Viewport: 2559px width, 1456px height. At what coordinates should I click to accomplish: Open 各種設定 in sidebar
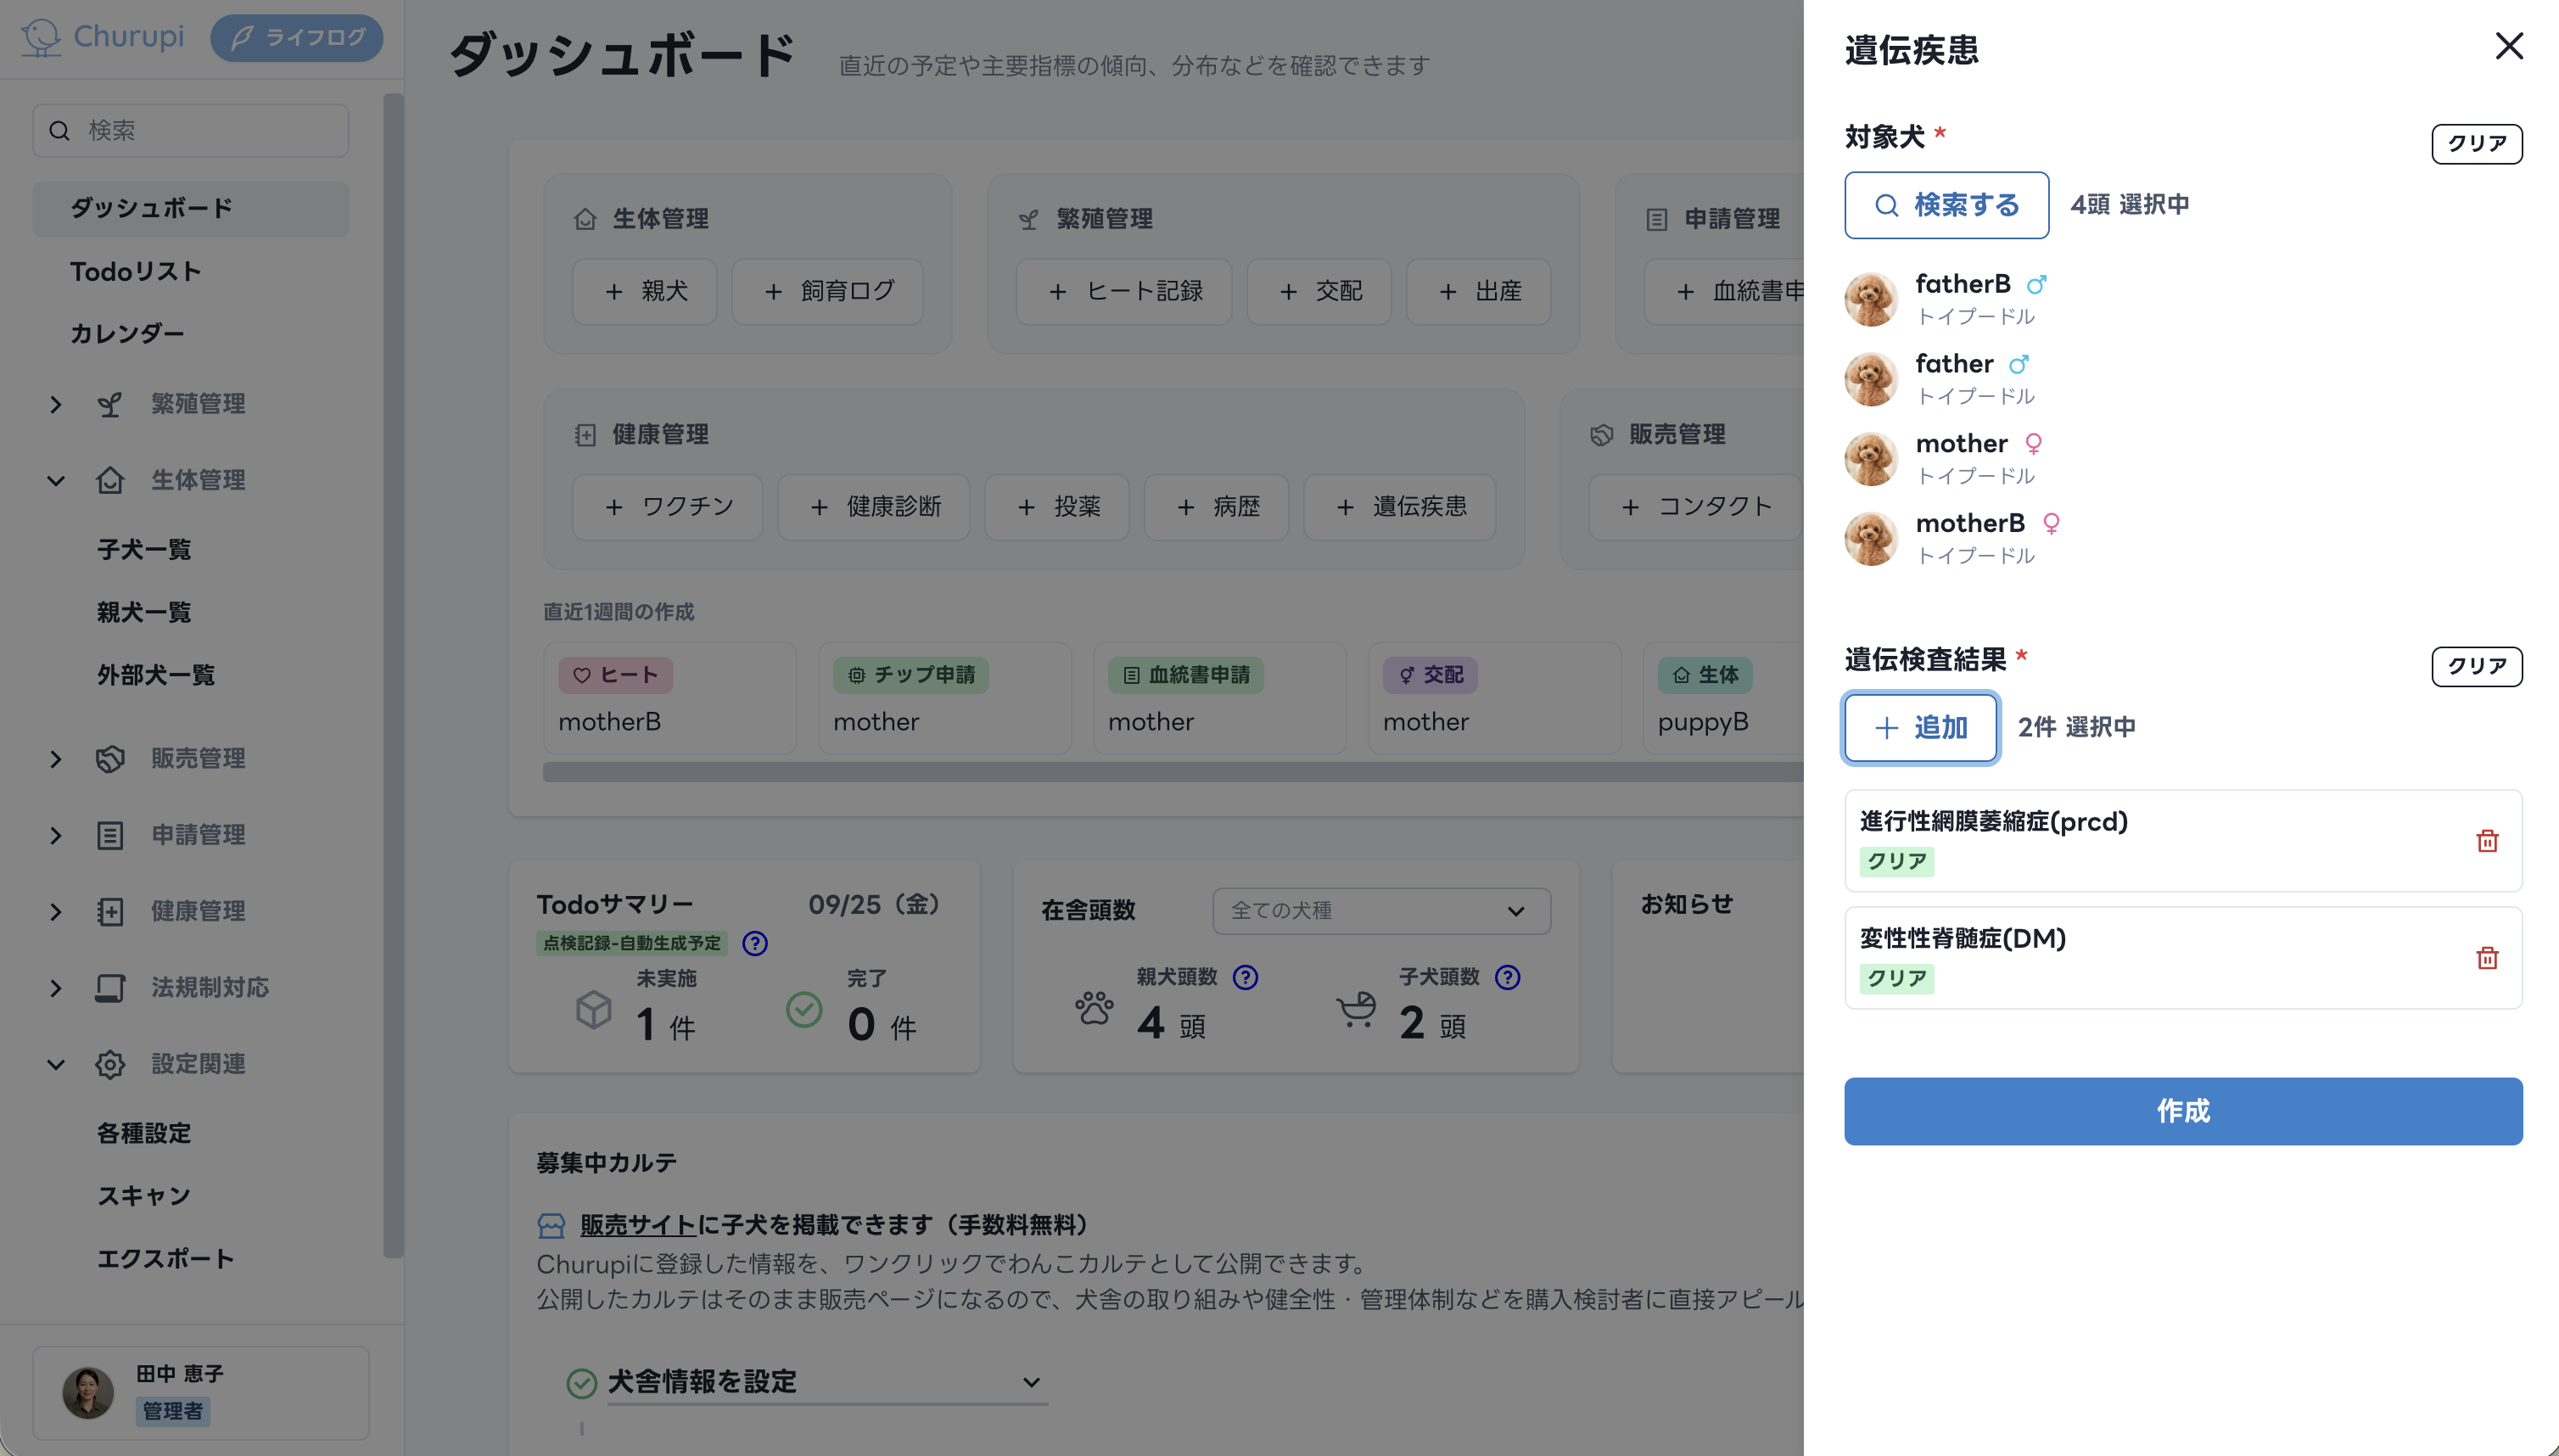[144, 1133]
